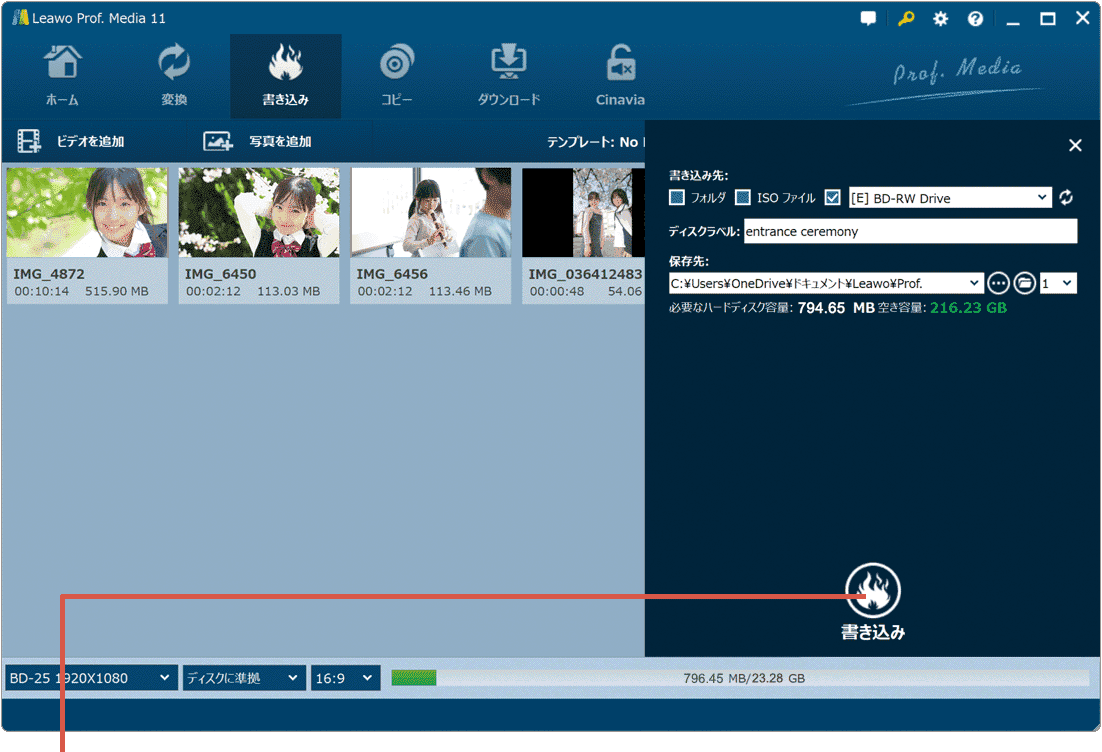1102x752 pixels.
Task: Click the key registration icon
Action: coord(906,19)
